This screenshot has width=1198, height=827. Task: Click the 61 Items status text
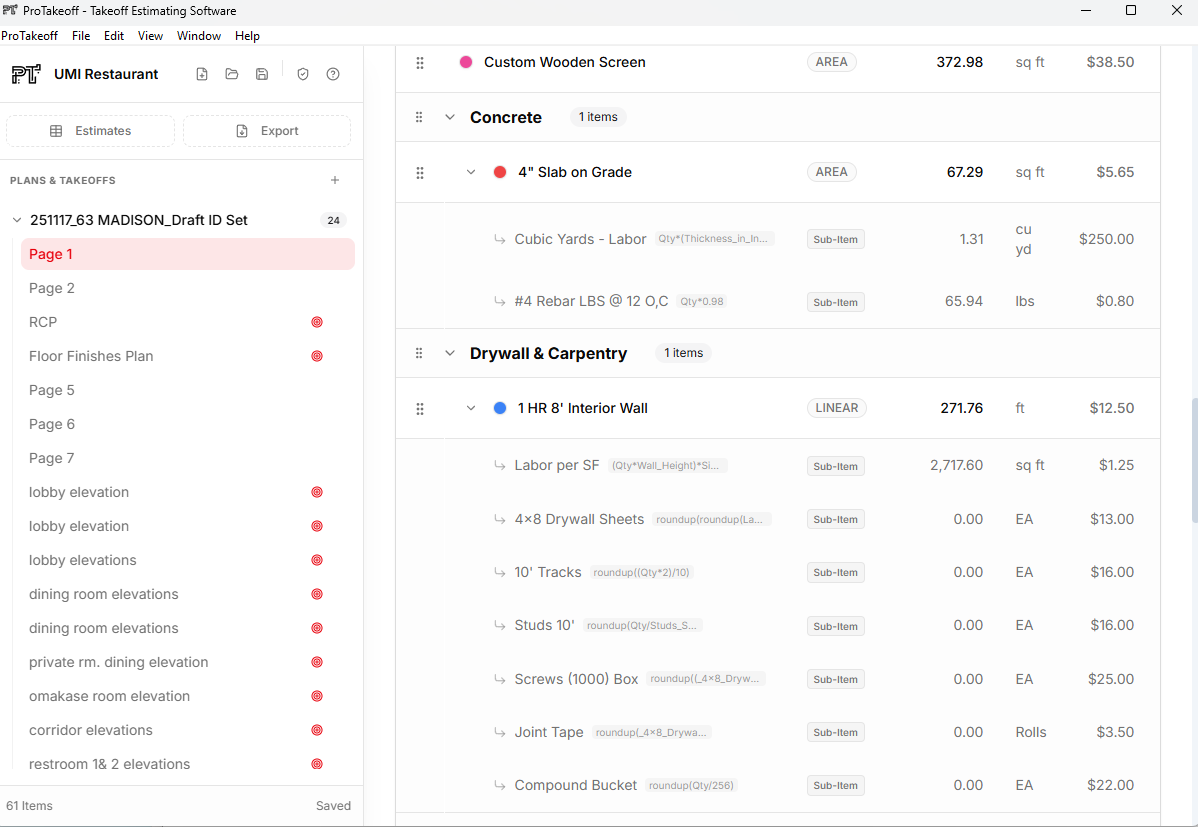click(x=29, y=806)
